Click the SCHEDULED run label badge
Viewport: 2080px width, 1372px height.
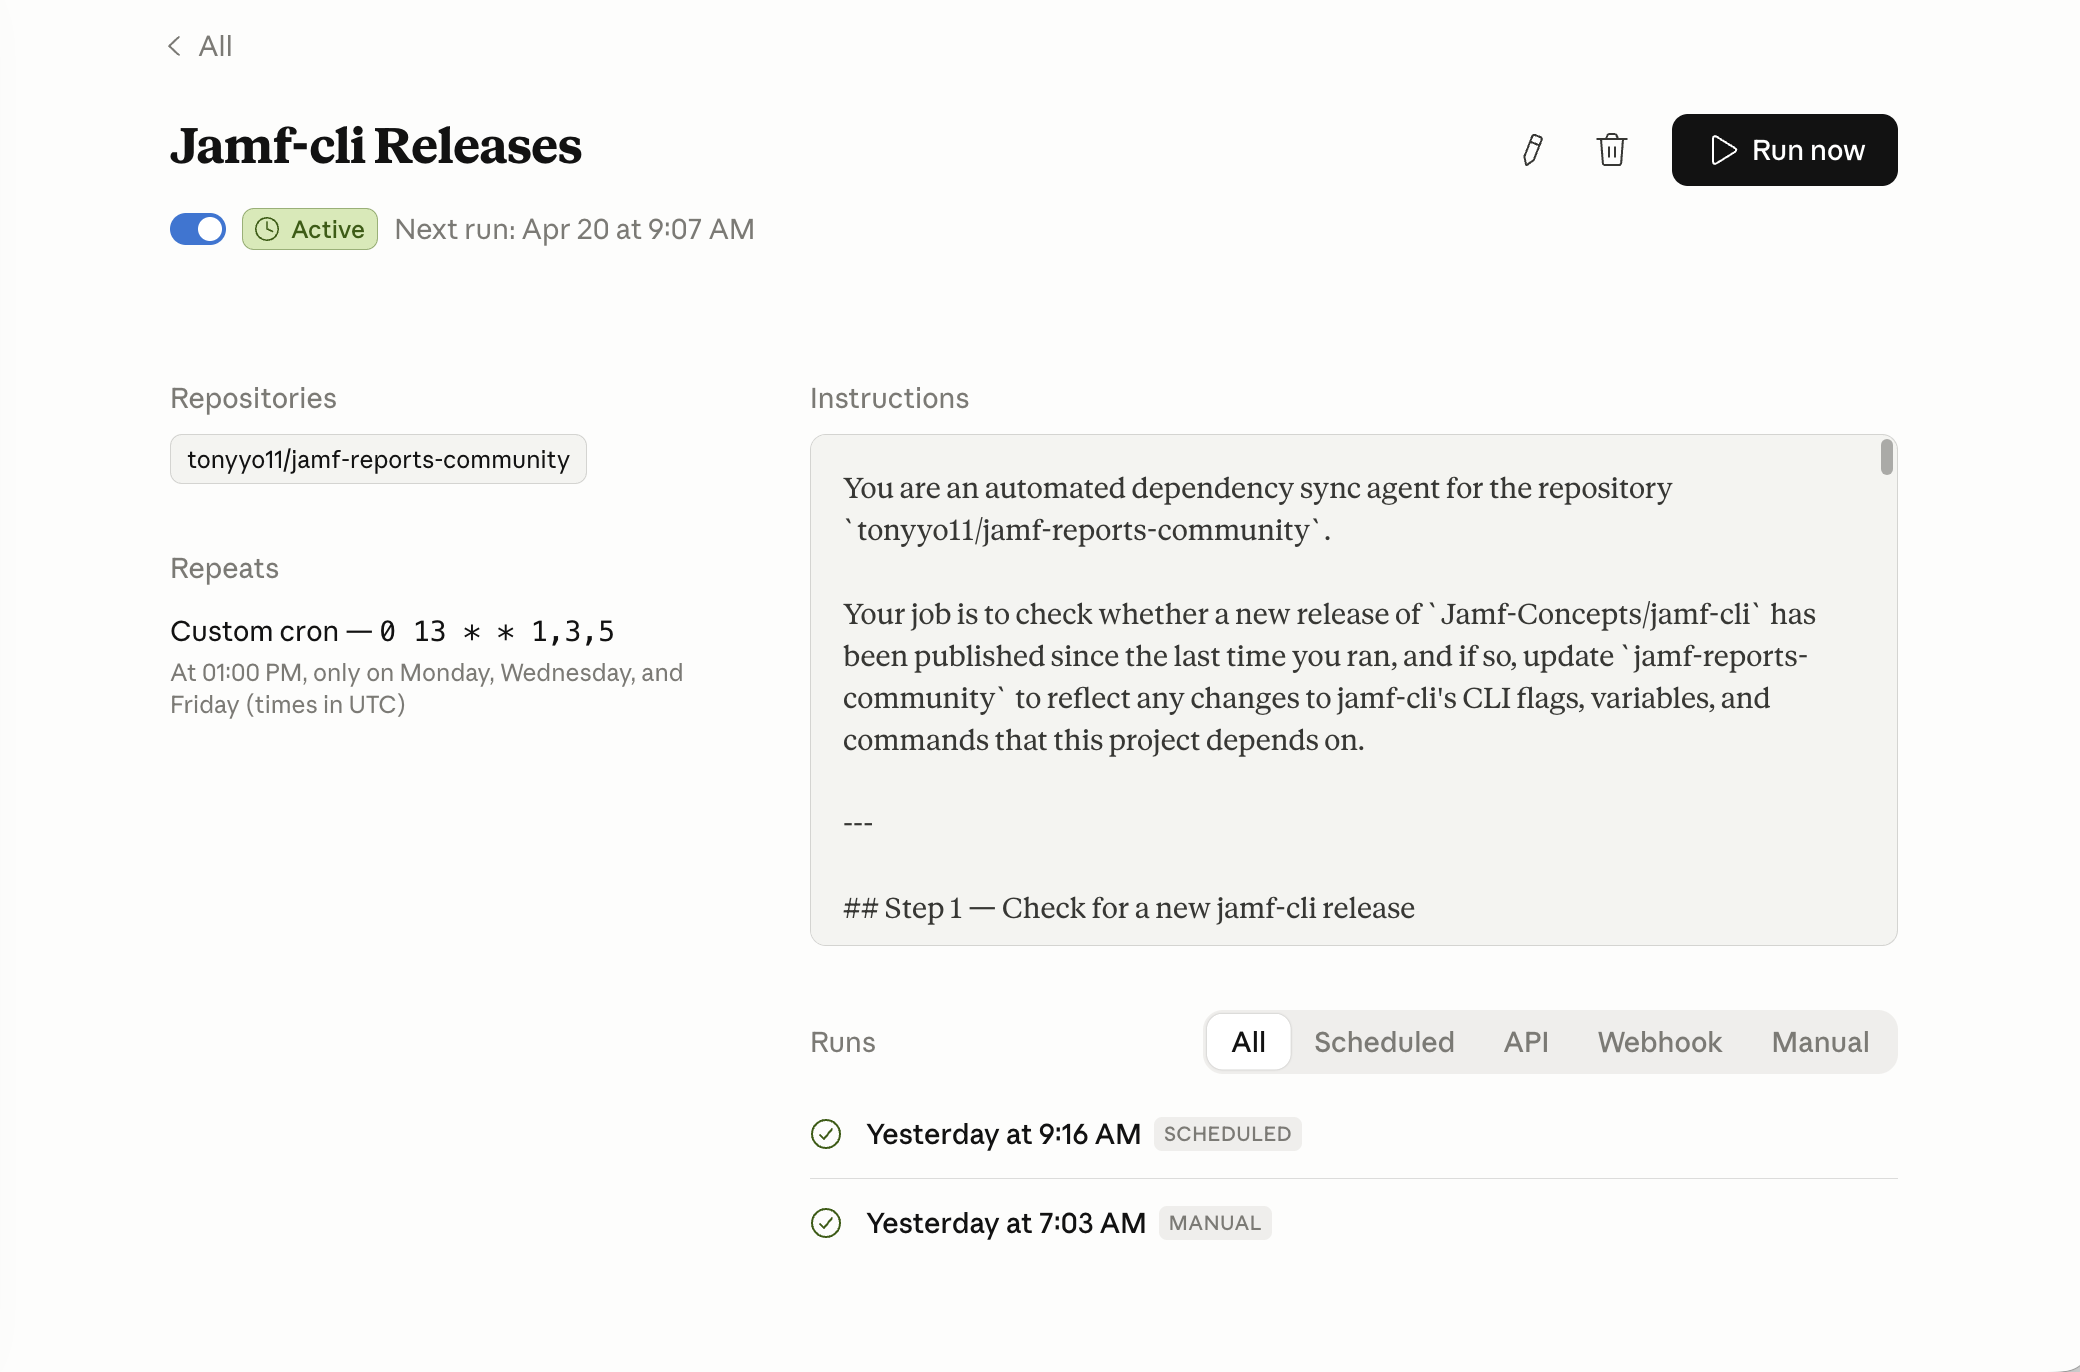pyautogui.click(x=1227, y=1134)
